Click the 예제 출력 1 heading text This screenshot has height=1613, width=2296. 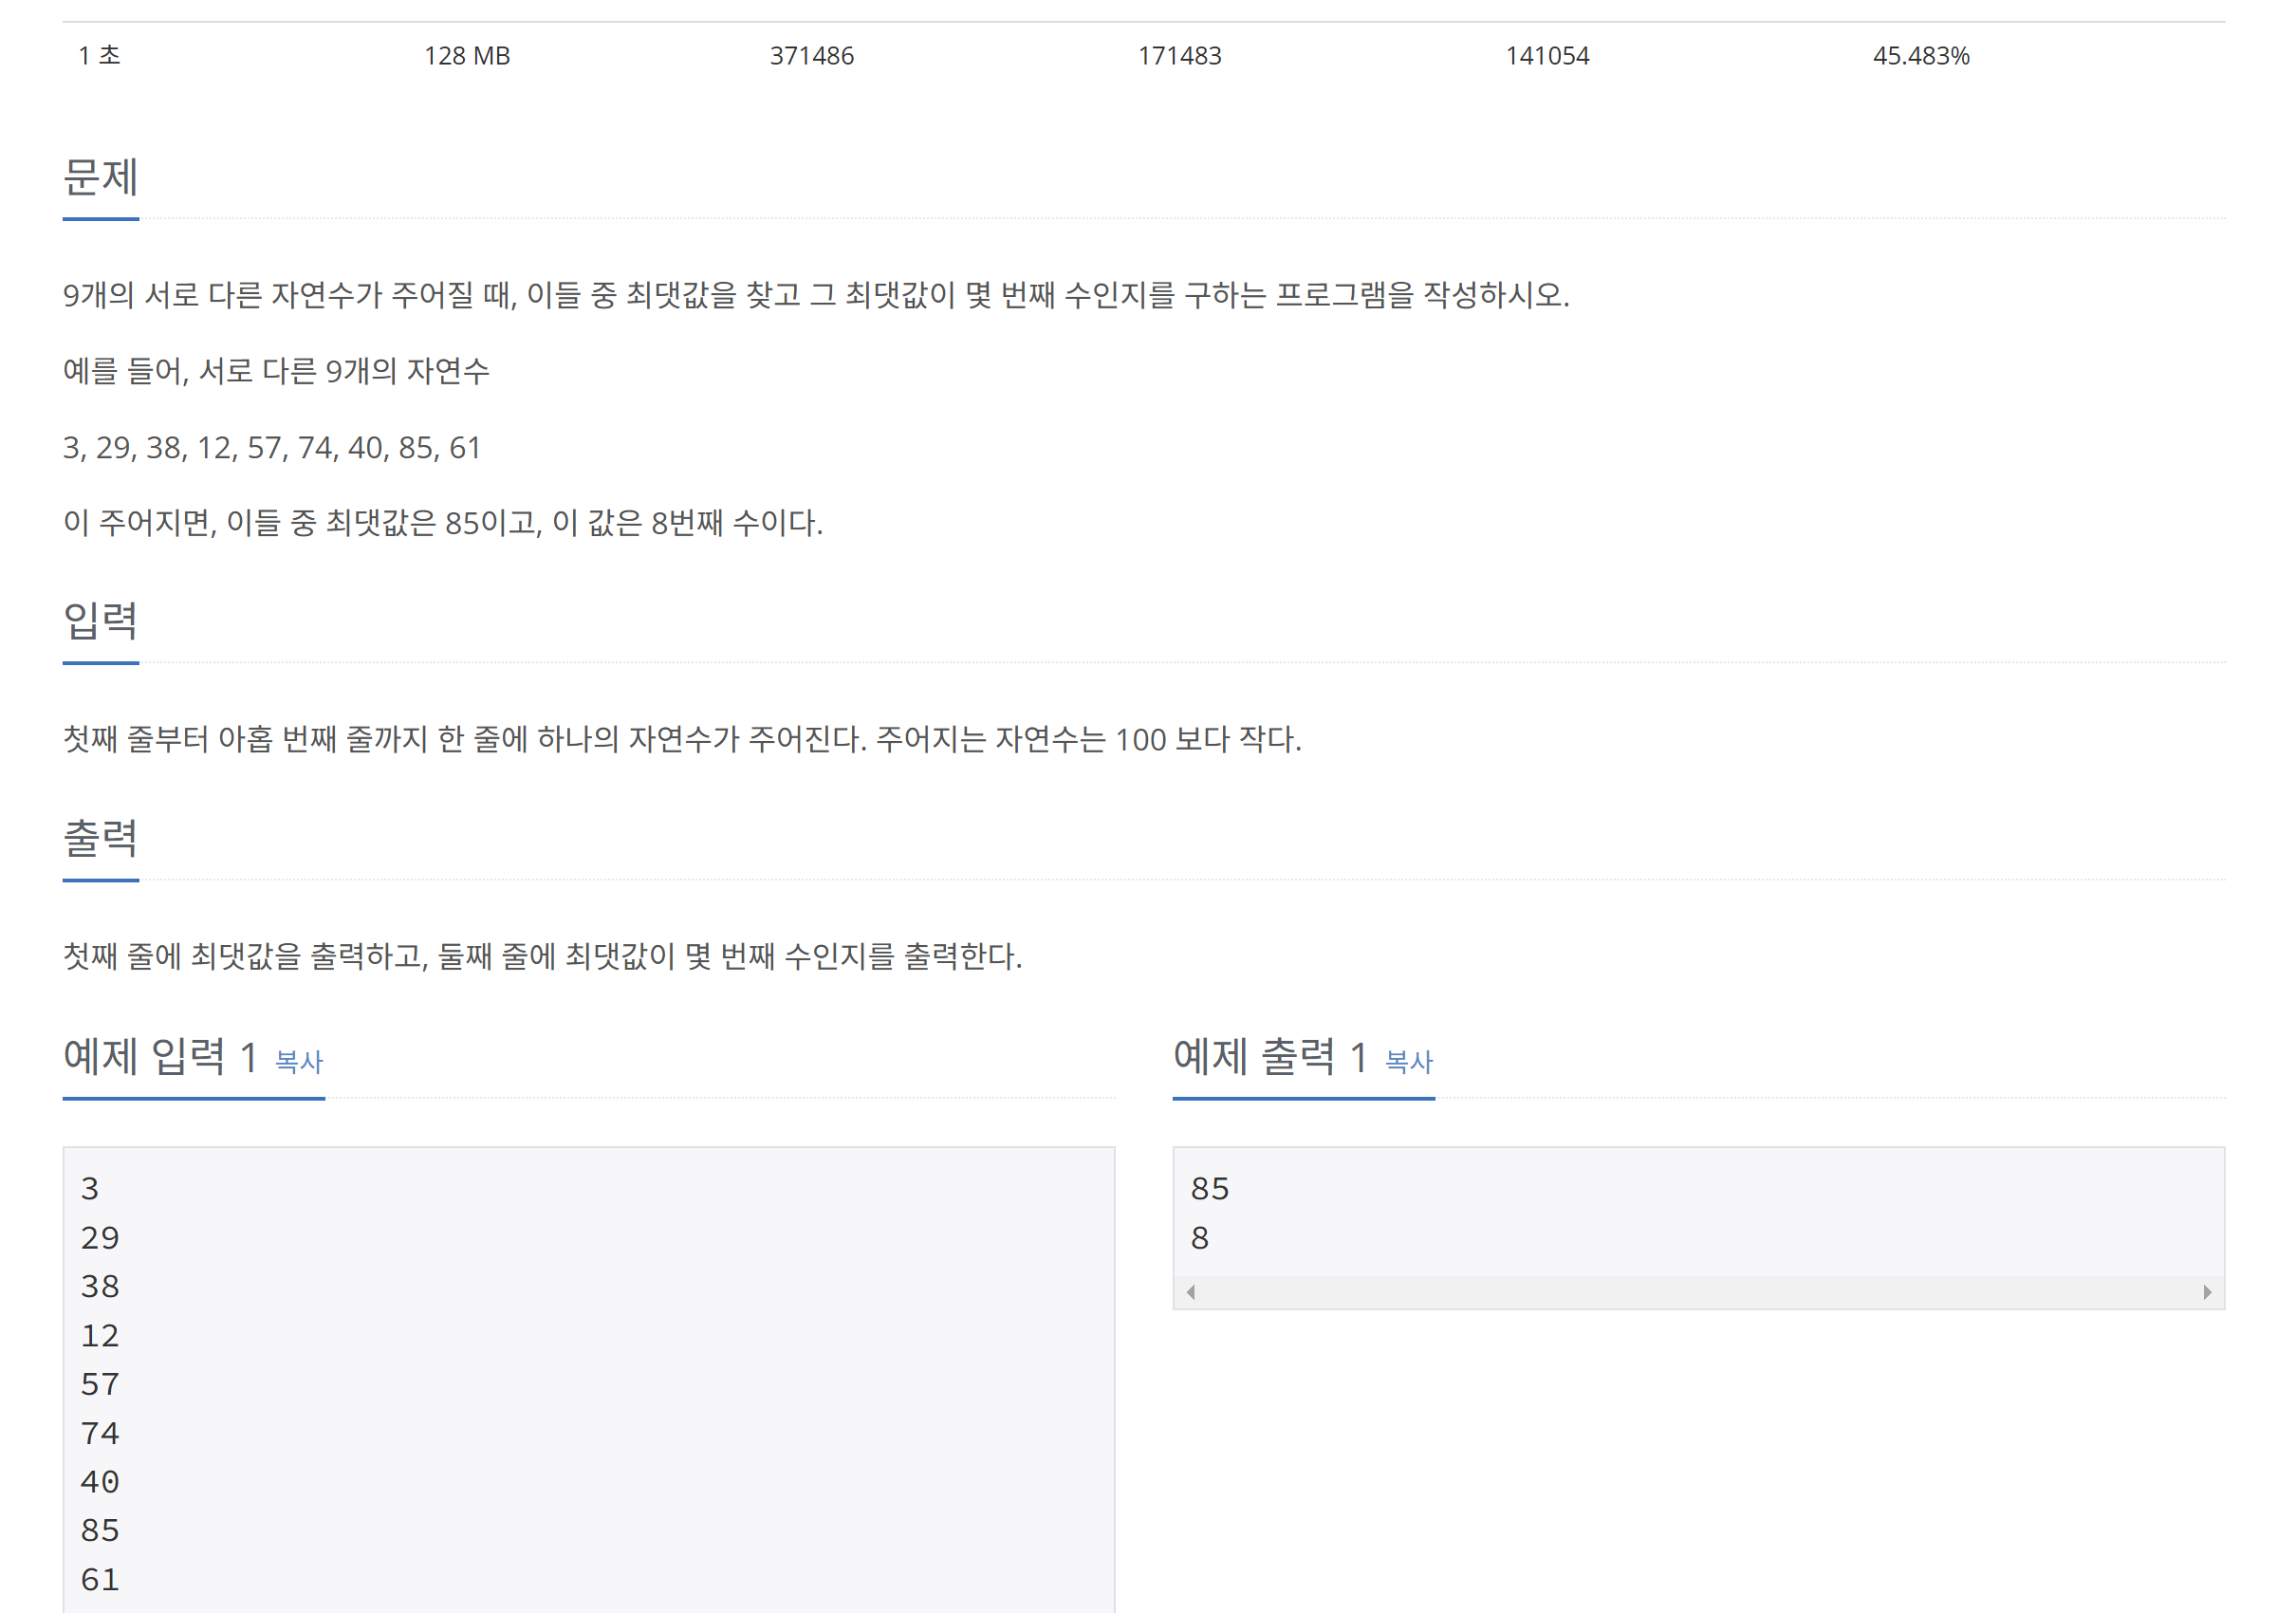(x=1269, y=1056)
